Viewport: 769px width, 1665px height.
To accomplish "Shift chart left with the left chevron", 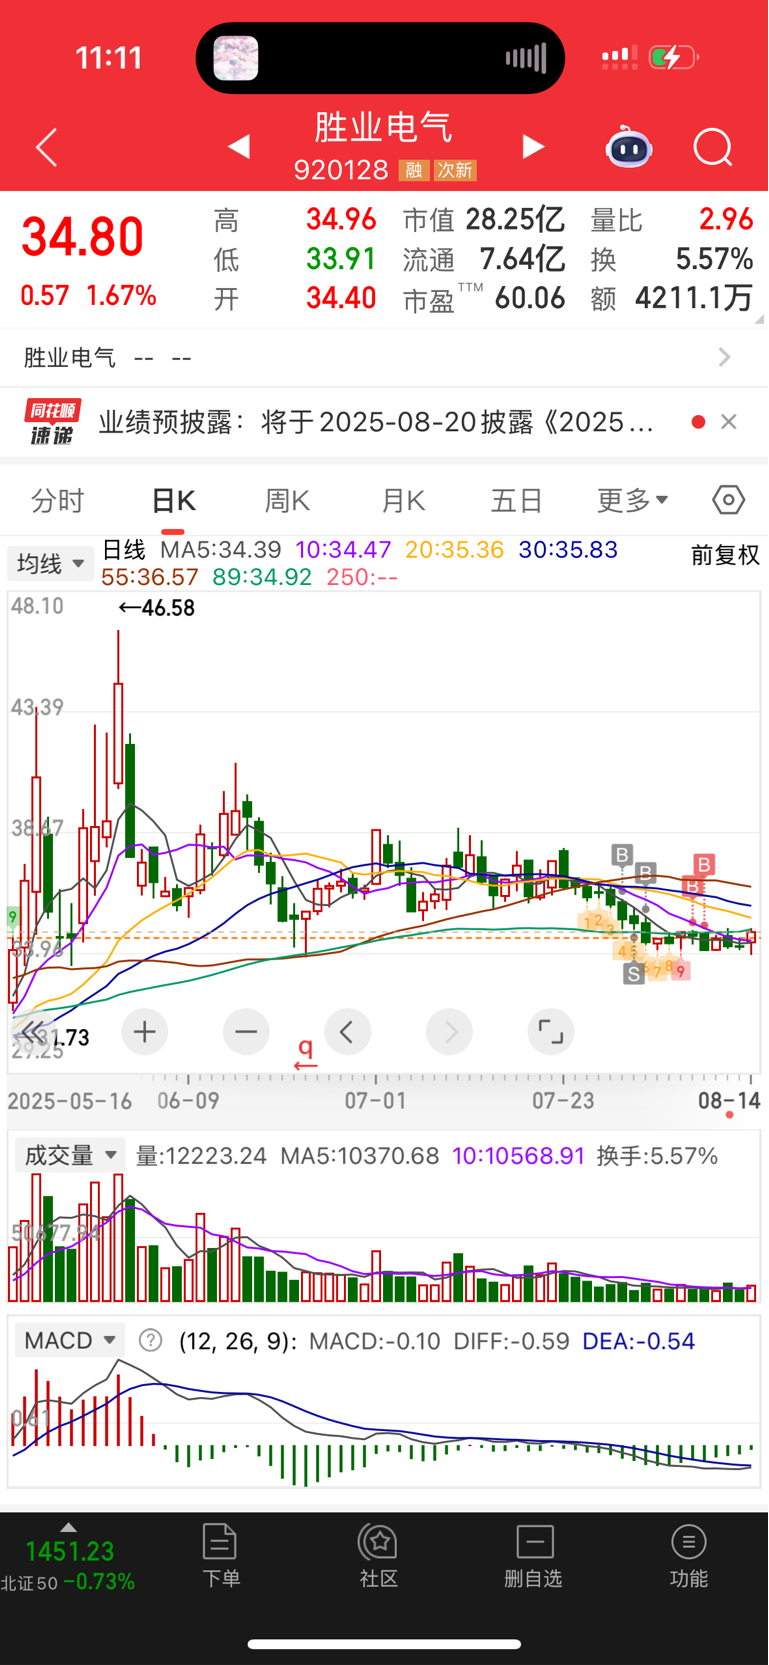I will 348,1032.
